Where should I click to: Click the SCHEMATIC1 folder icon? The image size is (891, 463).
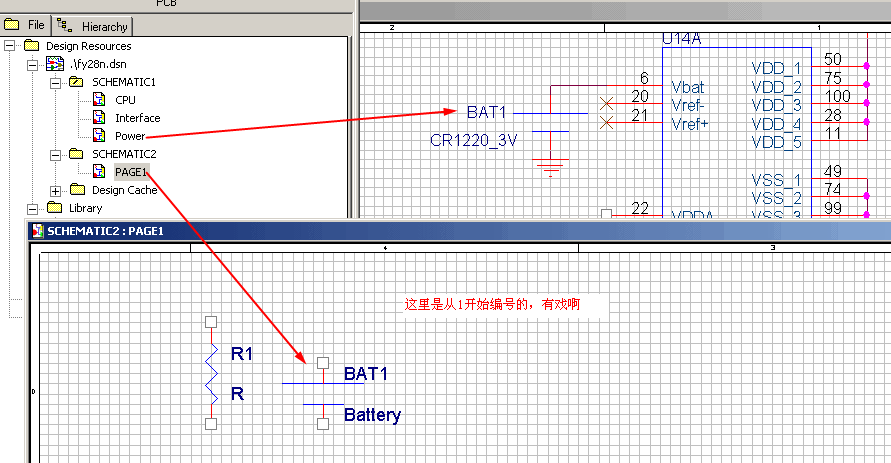coord(76,82)
